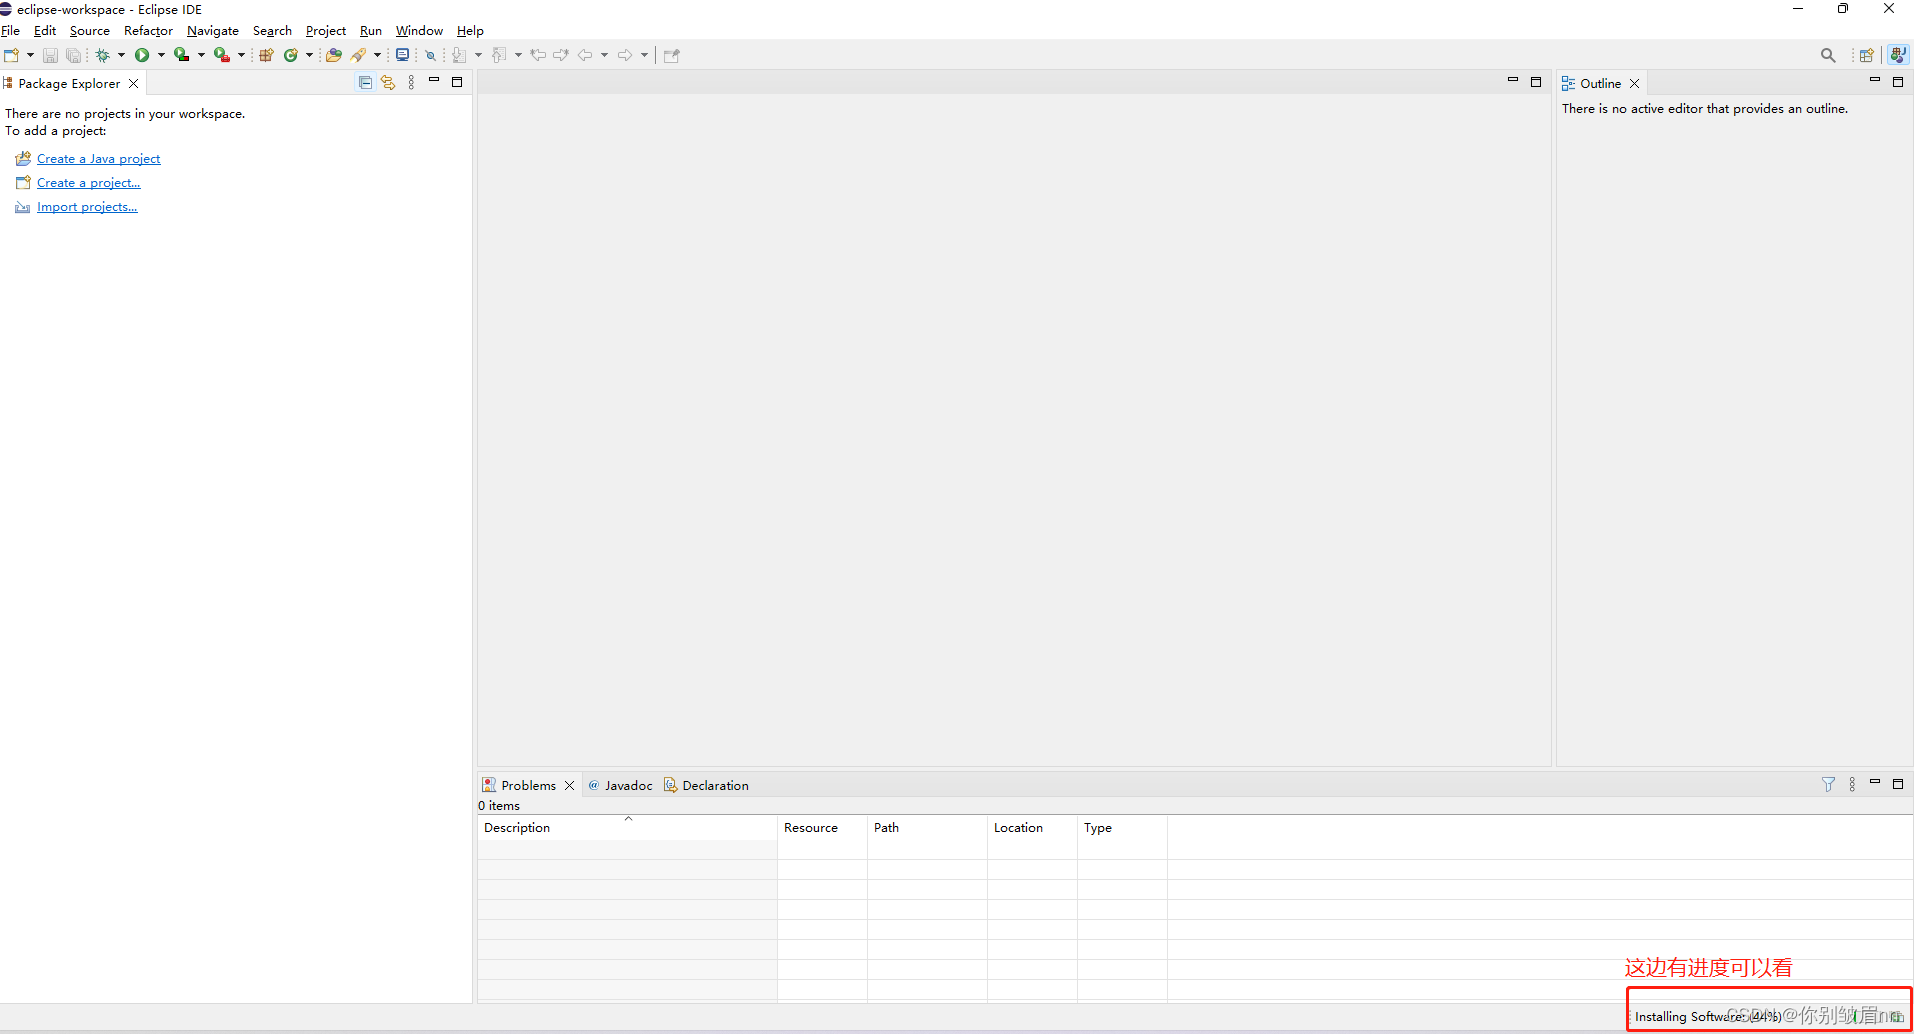This screenshot has width=1914, height=1034.
Task: Sort by the Description column header
Action: pos(516,828)
